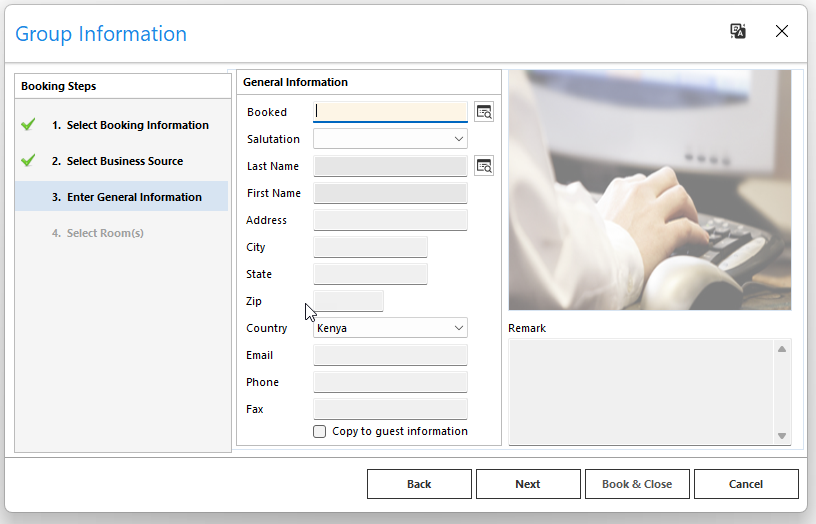Enable Copy to guest information checkbox
The image size is (816, 524).
tap(320, 431)
